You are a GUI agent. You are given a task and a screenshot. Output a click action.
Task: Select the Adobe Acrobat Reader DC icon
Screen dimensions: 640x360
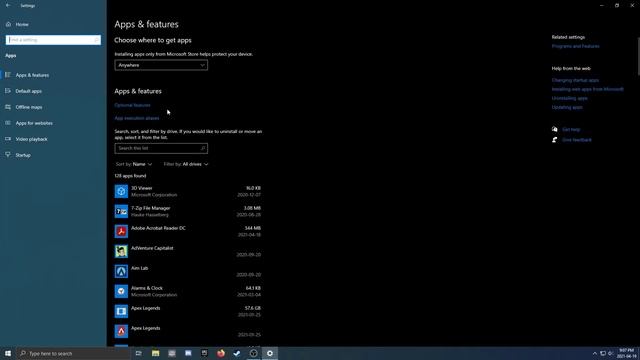coord(121,231)
